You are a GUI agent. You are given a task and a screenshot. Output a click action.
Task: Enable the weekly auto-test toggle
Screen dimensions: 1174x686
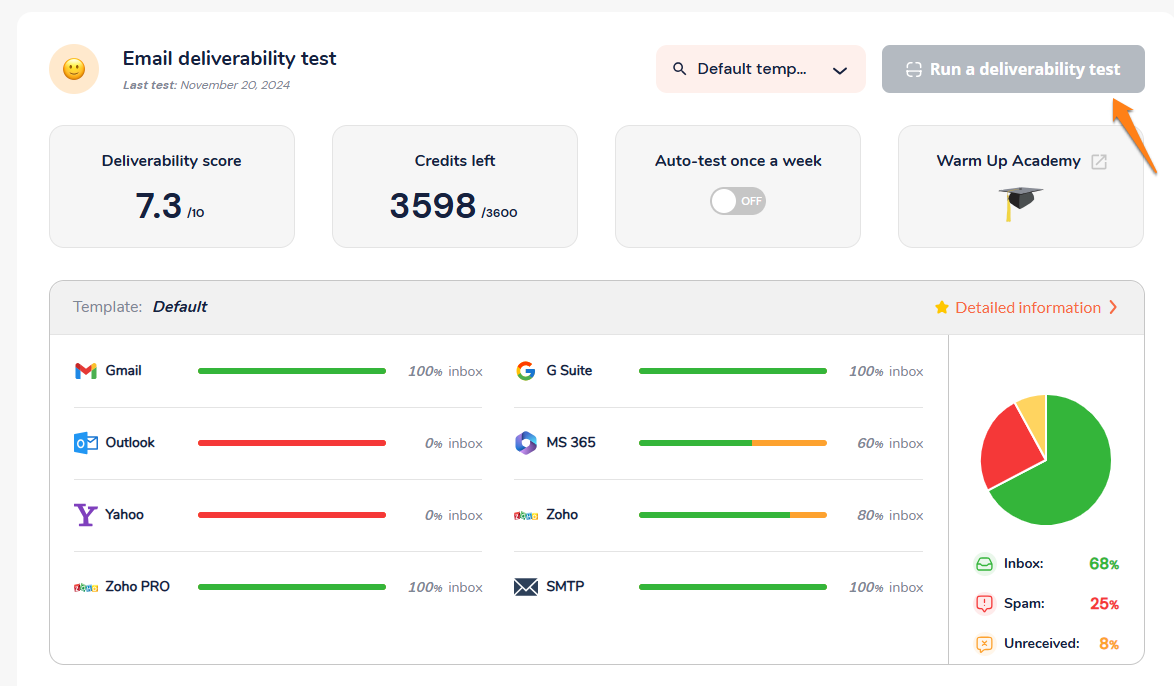[738, 201]
